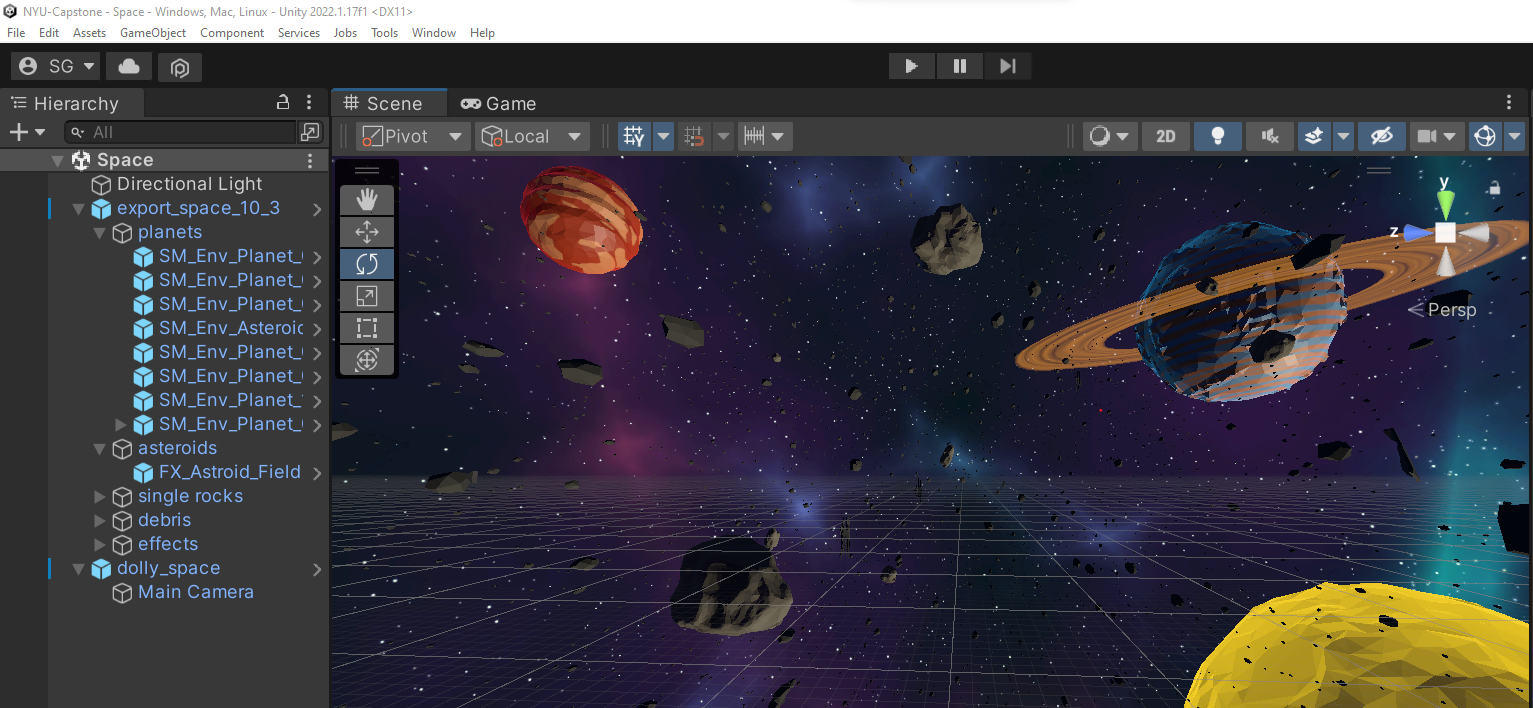Open grid visibility dropdown arrow
This screenshot has width=1533, height=708.
coord(664,136)
